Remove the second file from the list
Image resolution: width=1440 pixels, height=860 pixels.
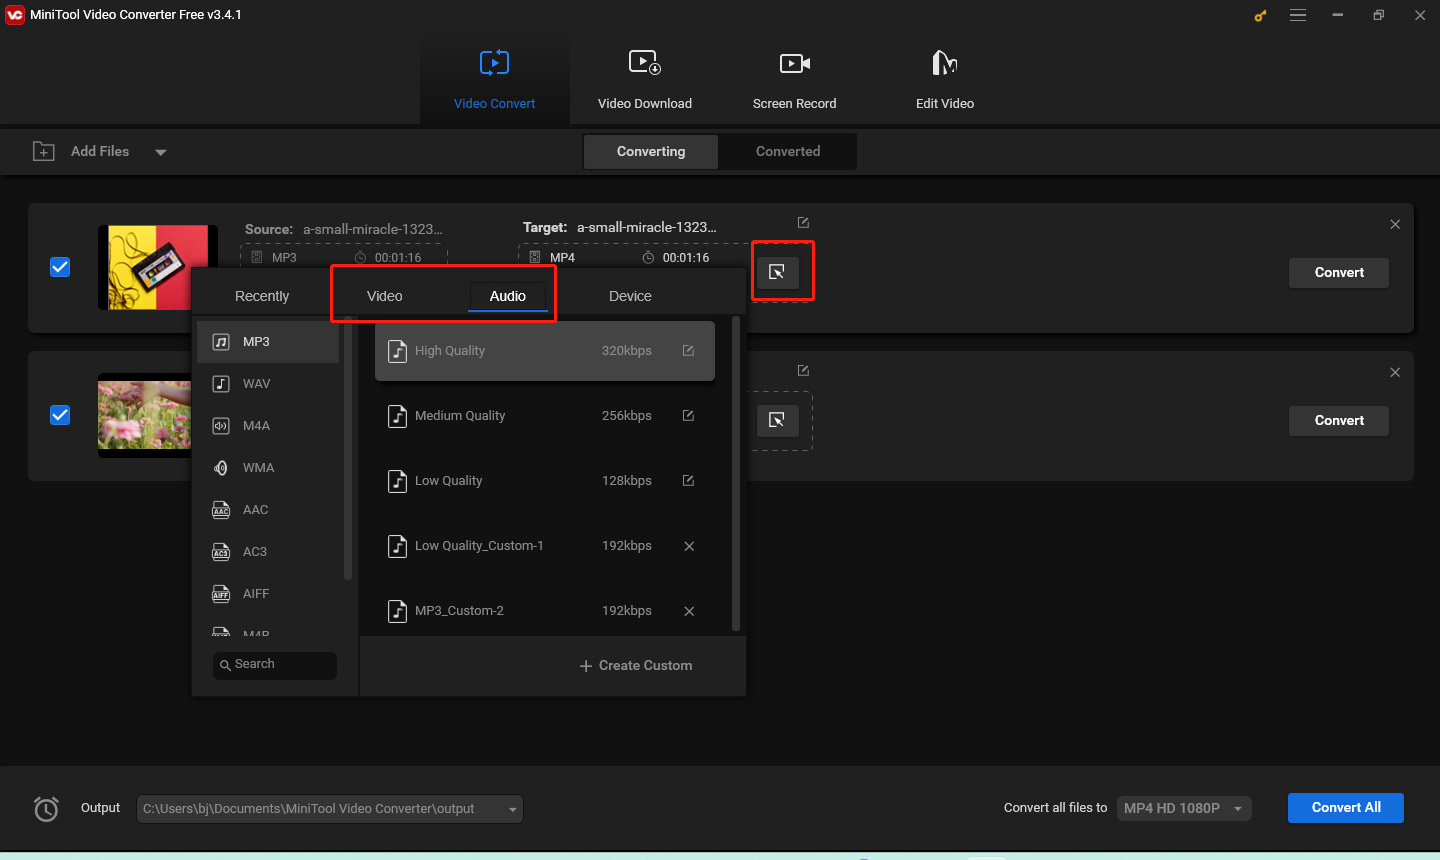1395,372
